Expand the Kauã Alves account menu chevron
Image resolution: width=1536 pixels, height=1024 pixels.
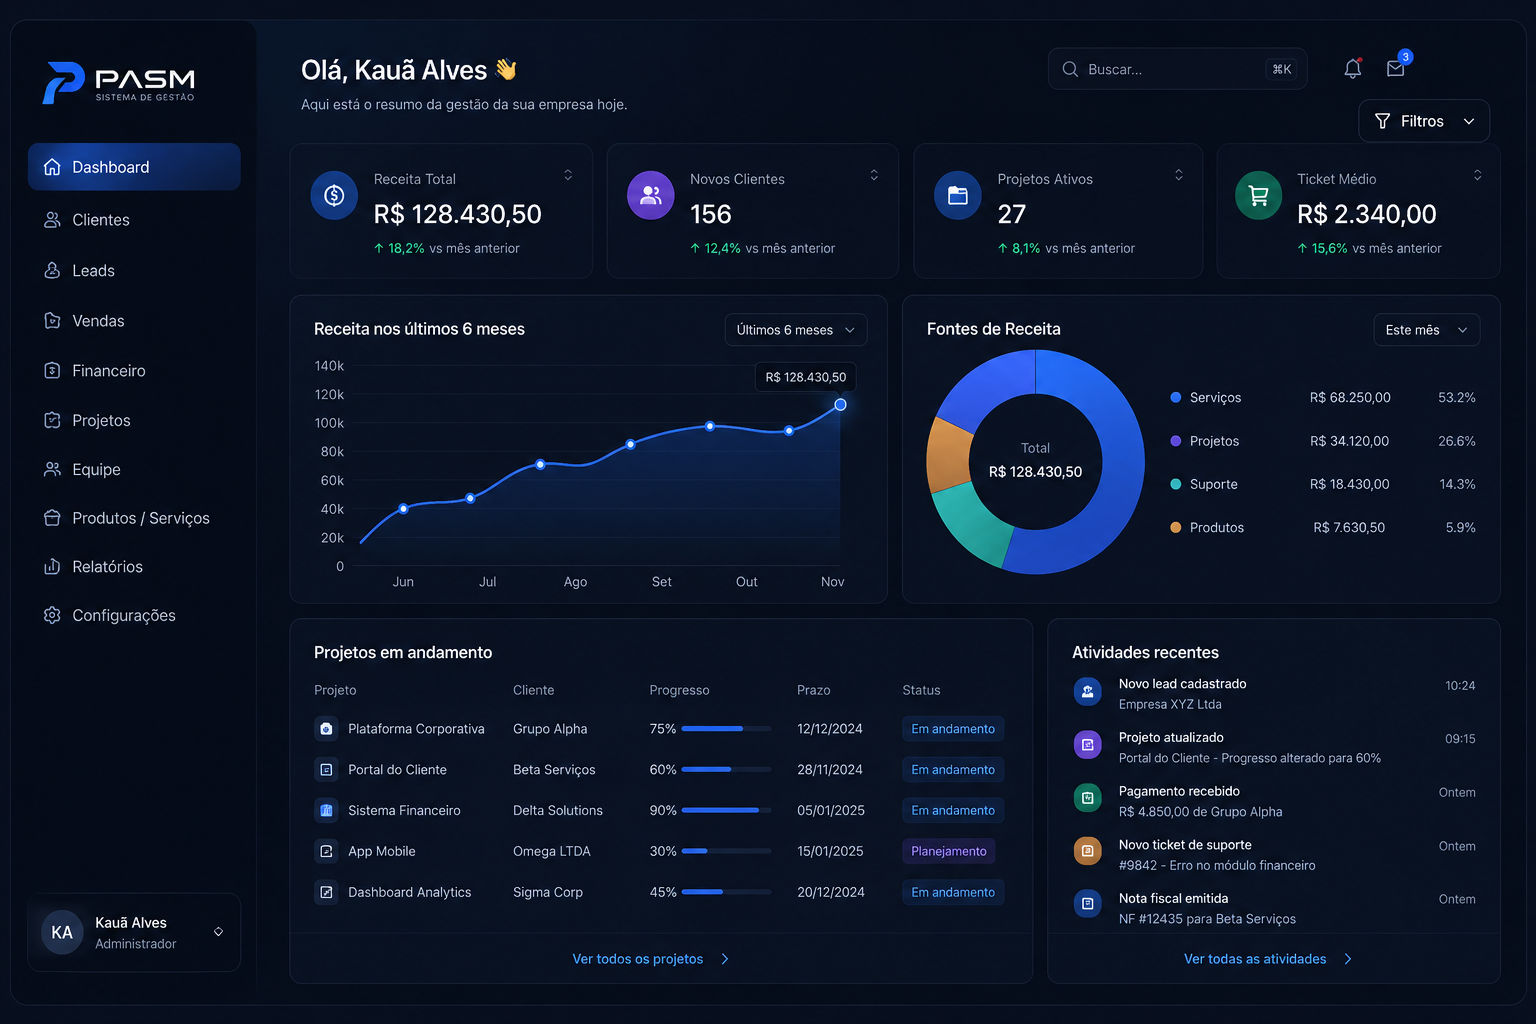coord(218,932)
